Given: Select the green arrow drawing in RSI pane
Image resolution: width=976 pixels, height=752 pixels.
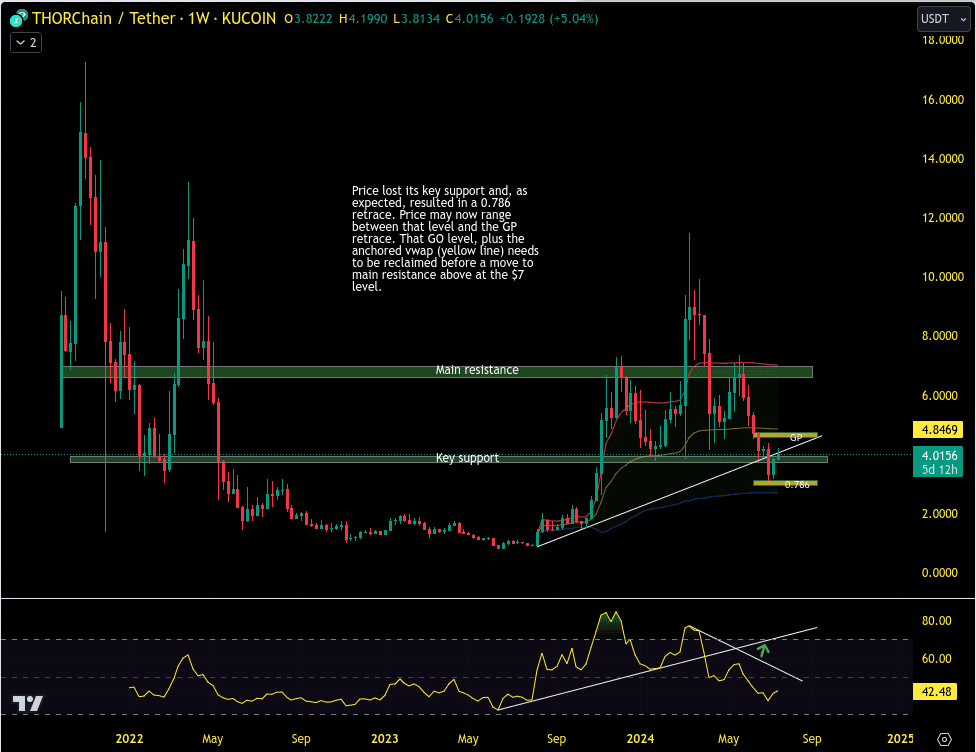Looking at the screenshot, I should click(763, 651).
